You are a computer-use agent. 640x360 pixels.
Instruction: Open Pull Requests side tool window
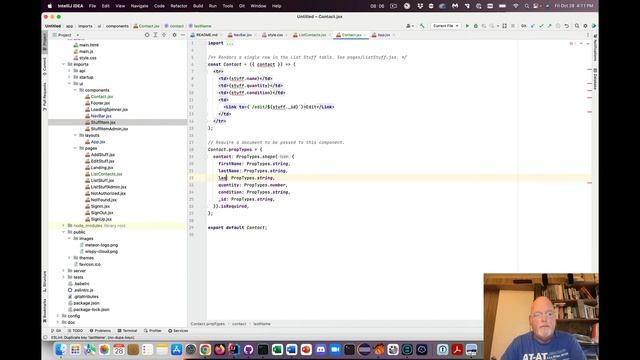point(44,96)
